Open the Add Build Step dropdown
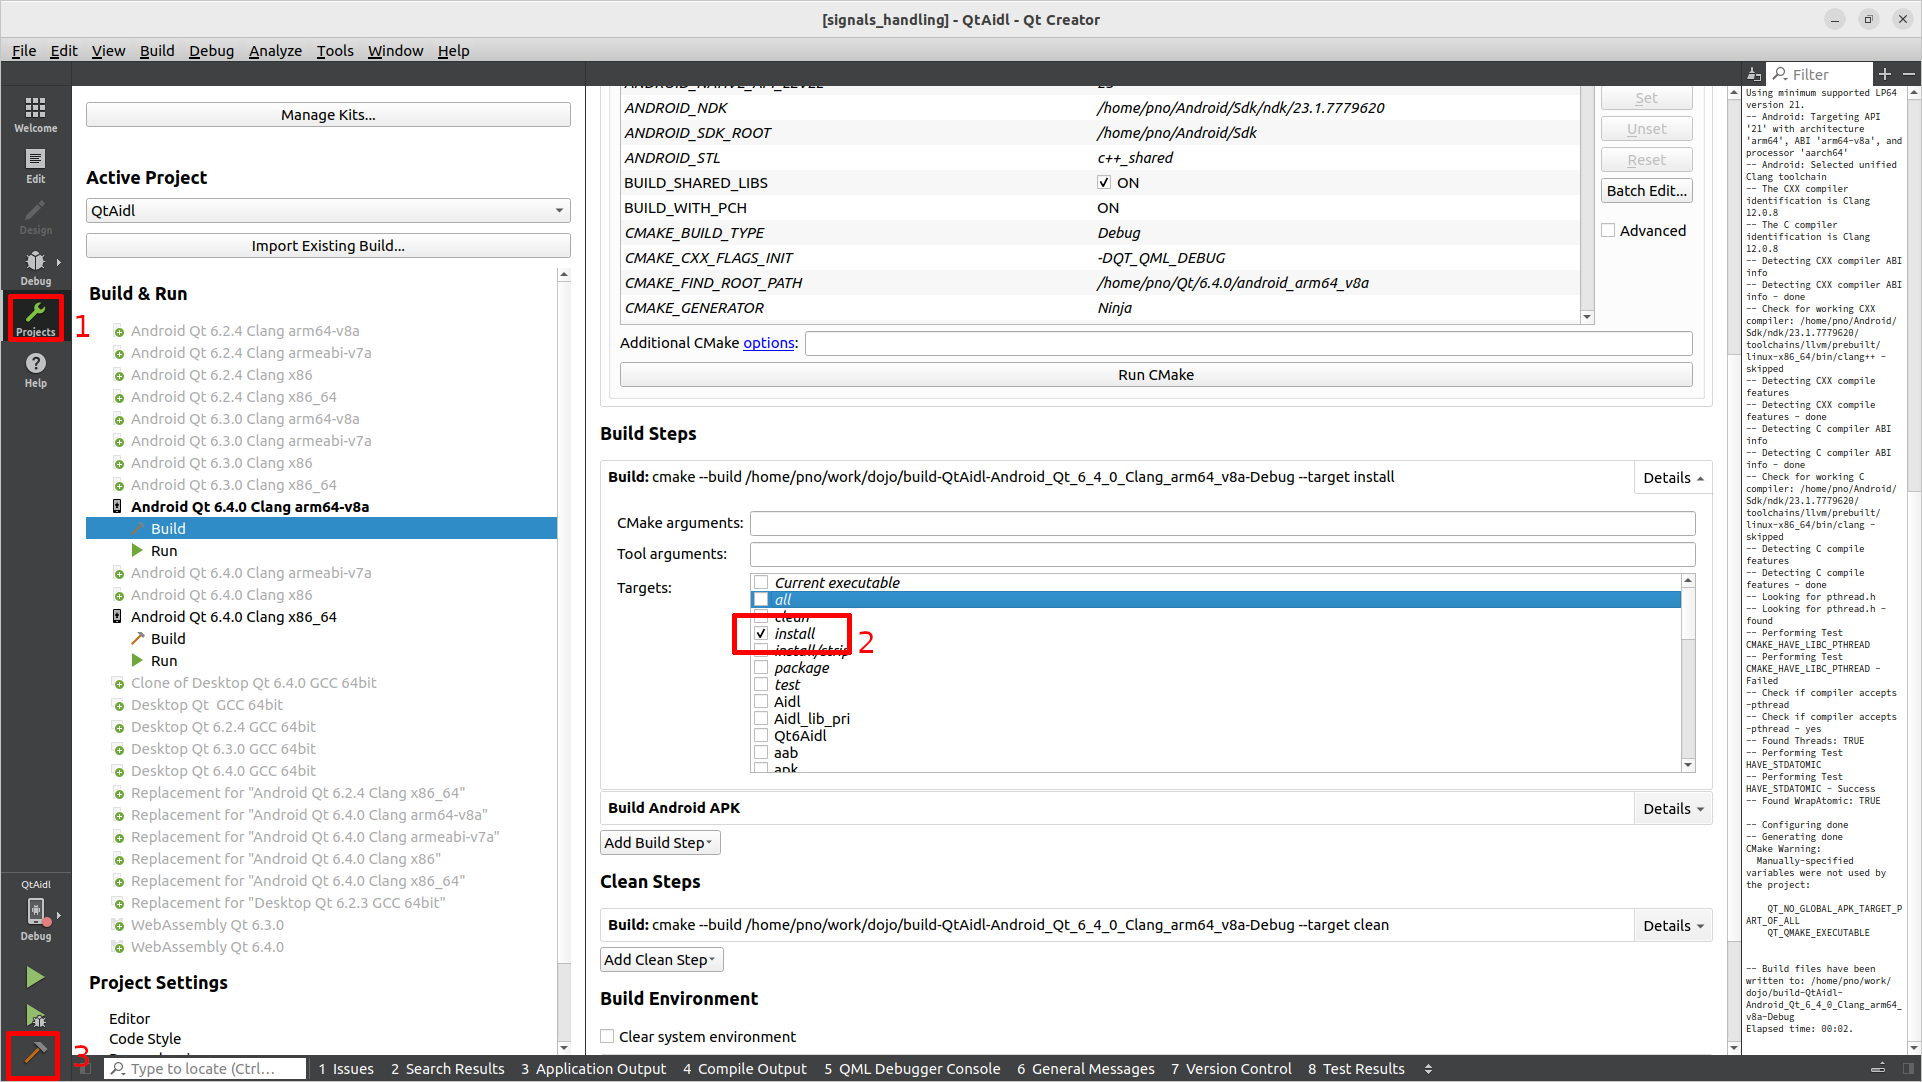 pos(659,843)
